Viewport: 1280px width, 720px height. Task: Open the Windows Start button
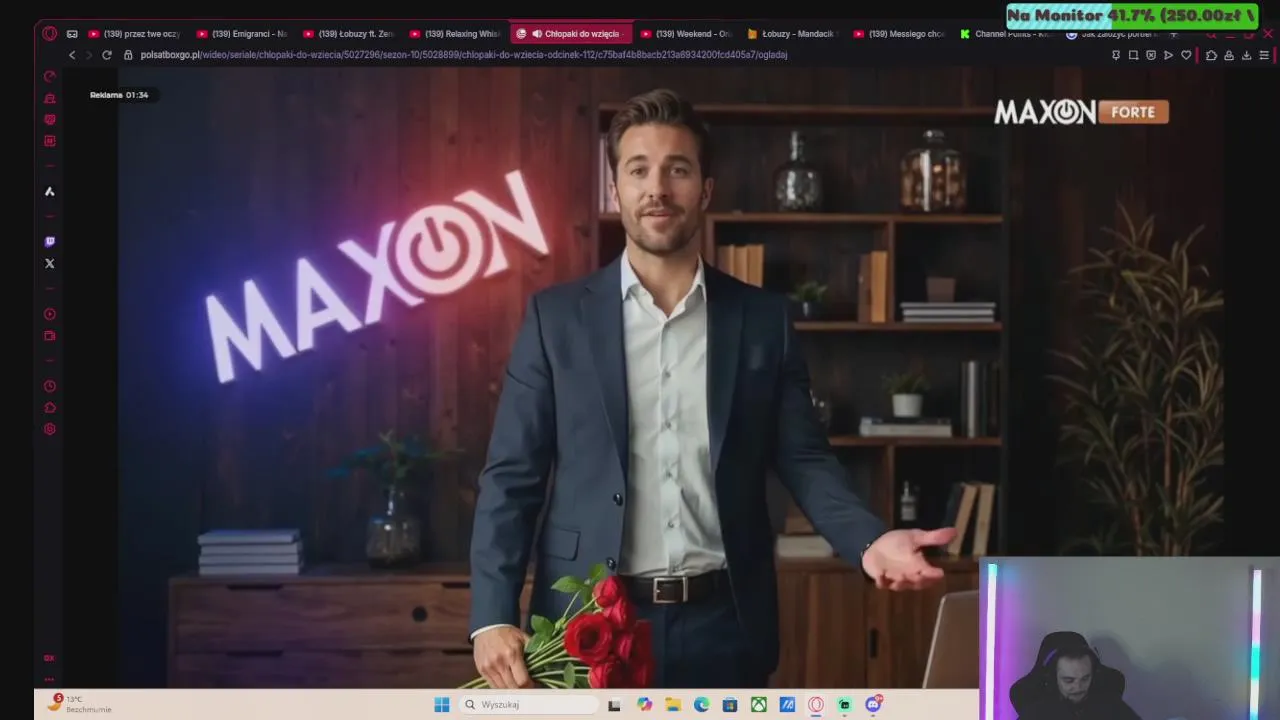441,705
